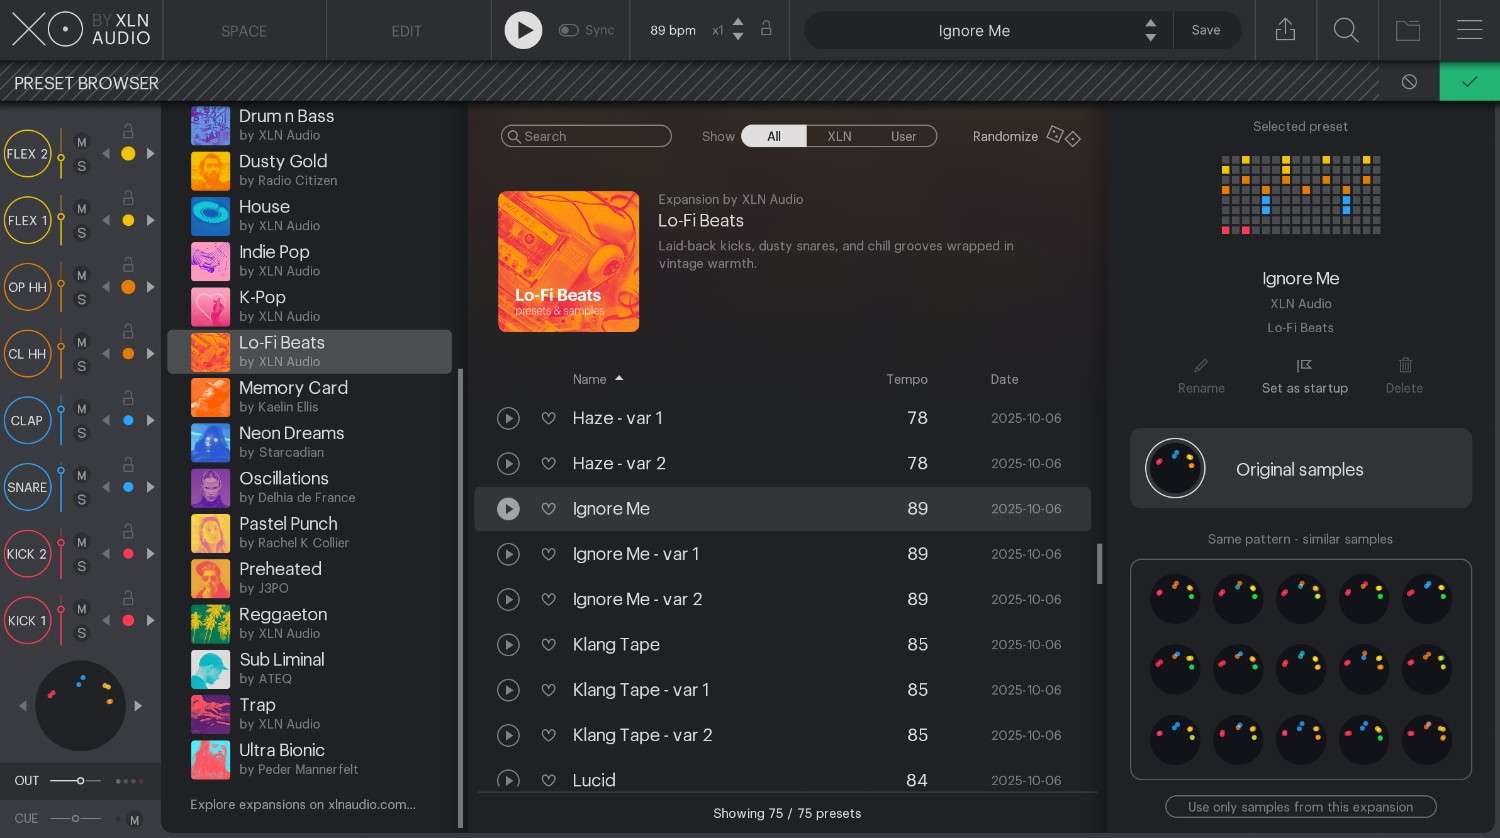Open the Ignore Me preset selector arrows
The image size is (1500, 838).
tap(1150, 30)
